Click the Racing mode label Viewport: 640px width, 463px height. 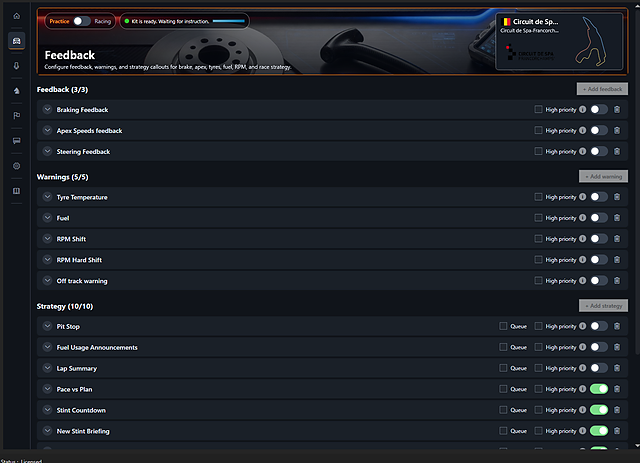(x=102, y=21)
